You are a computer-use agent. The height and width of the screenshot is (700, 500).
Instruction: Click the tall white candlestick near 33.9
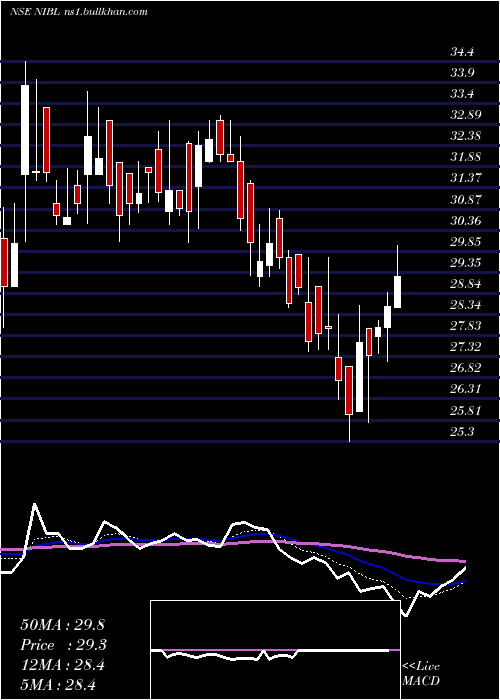click(x=25, y=130)
